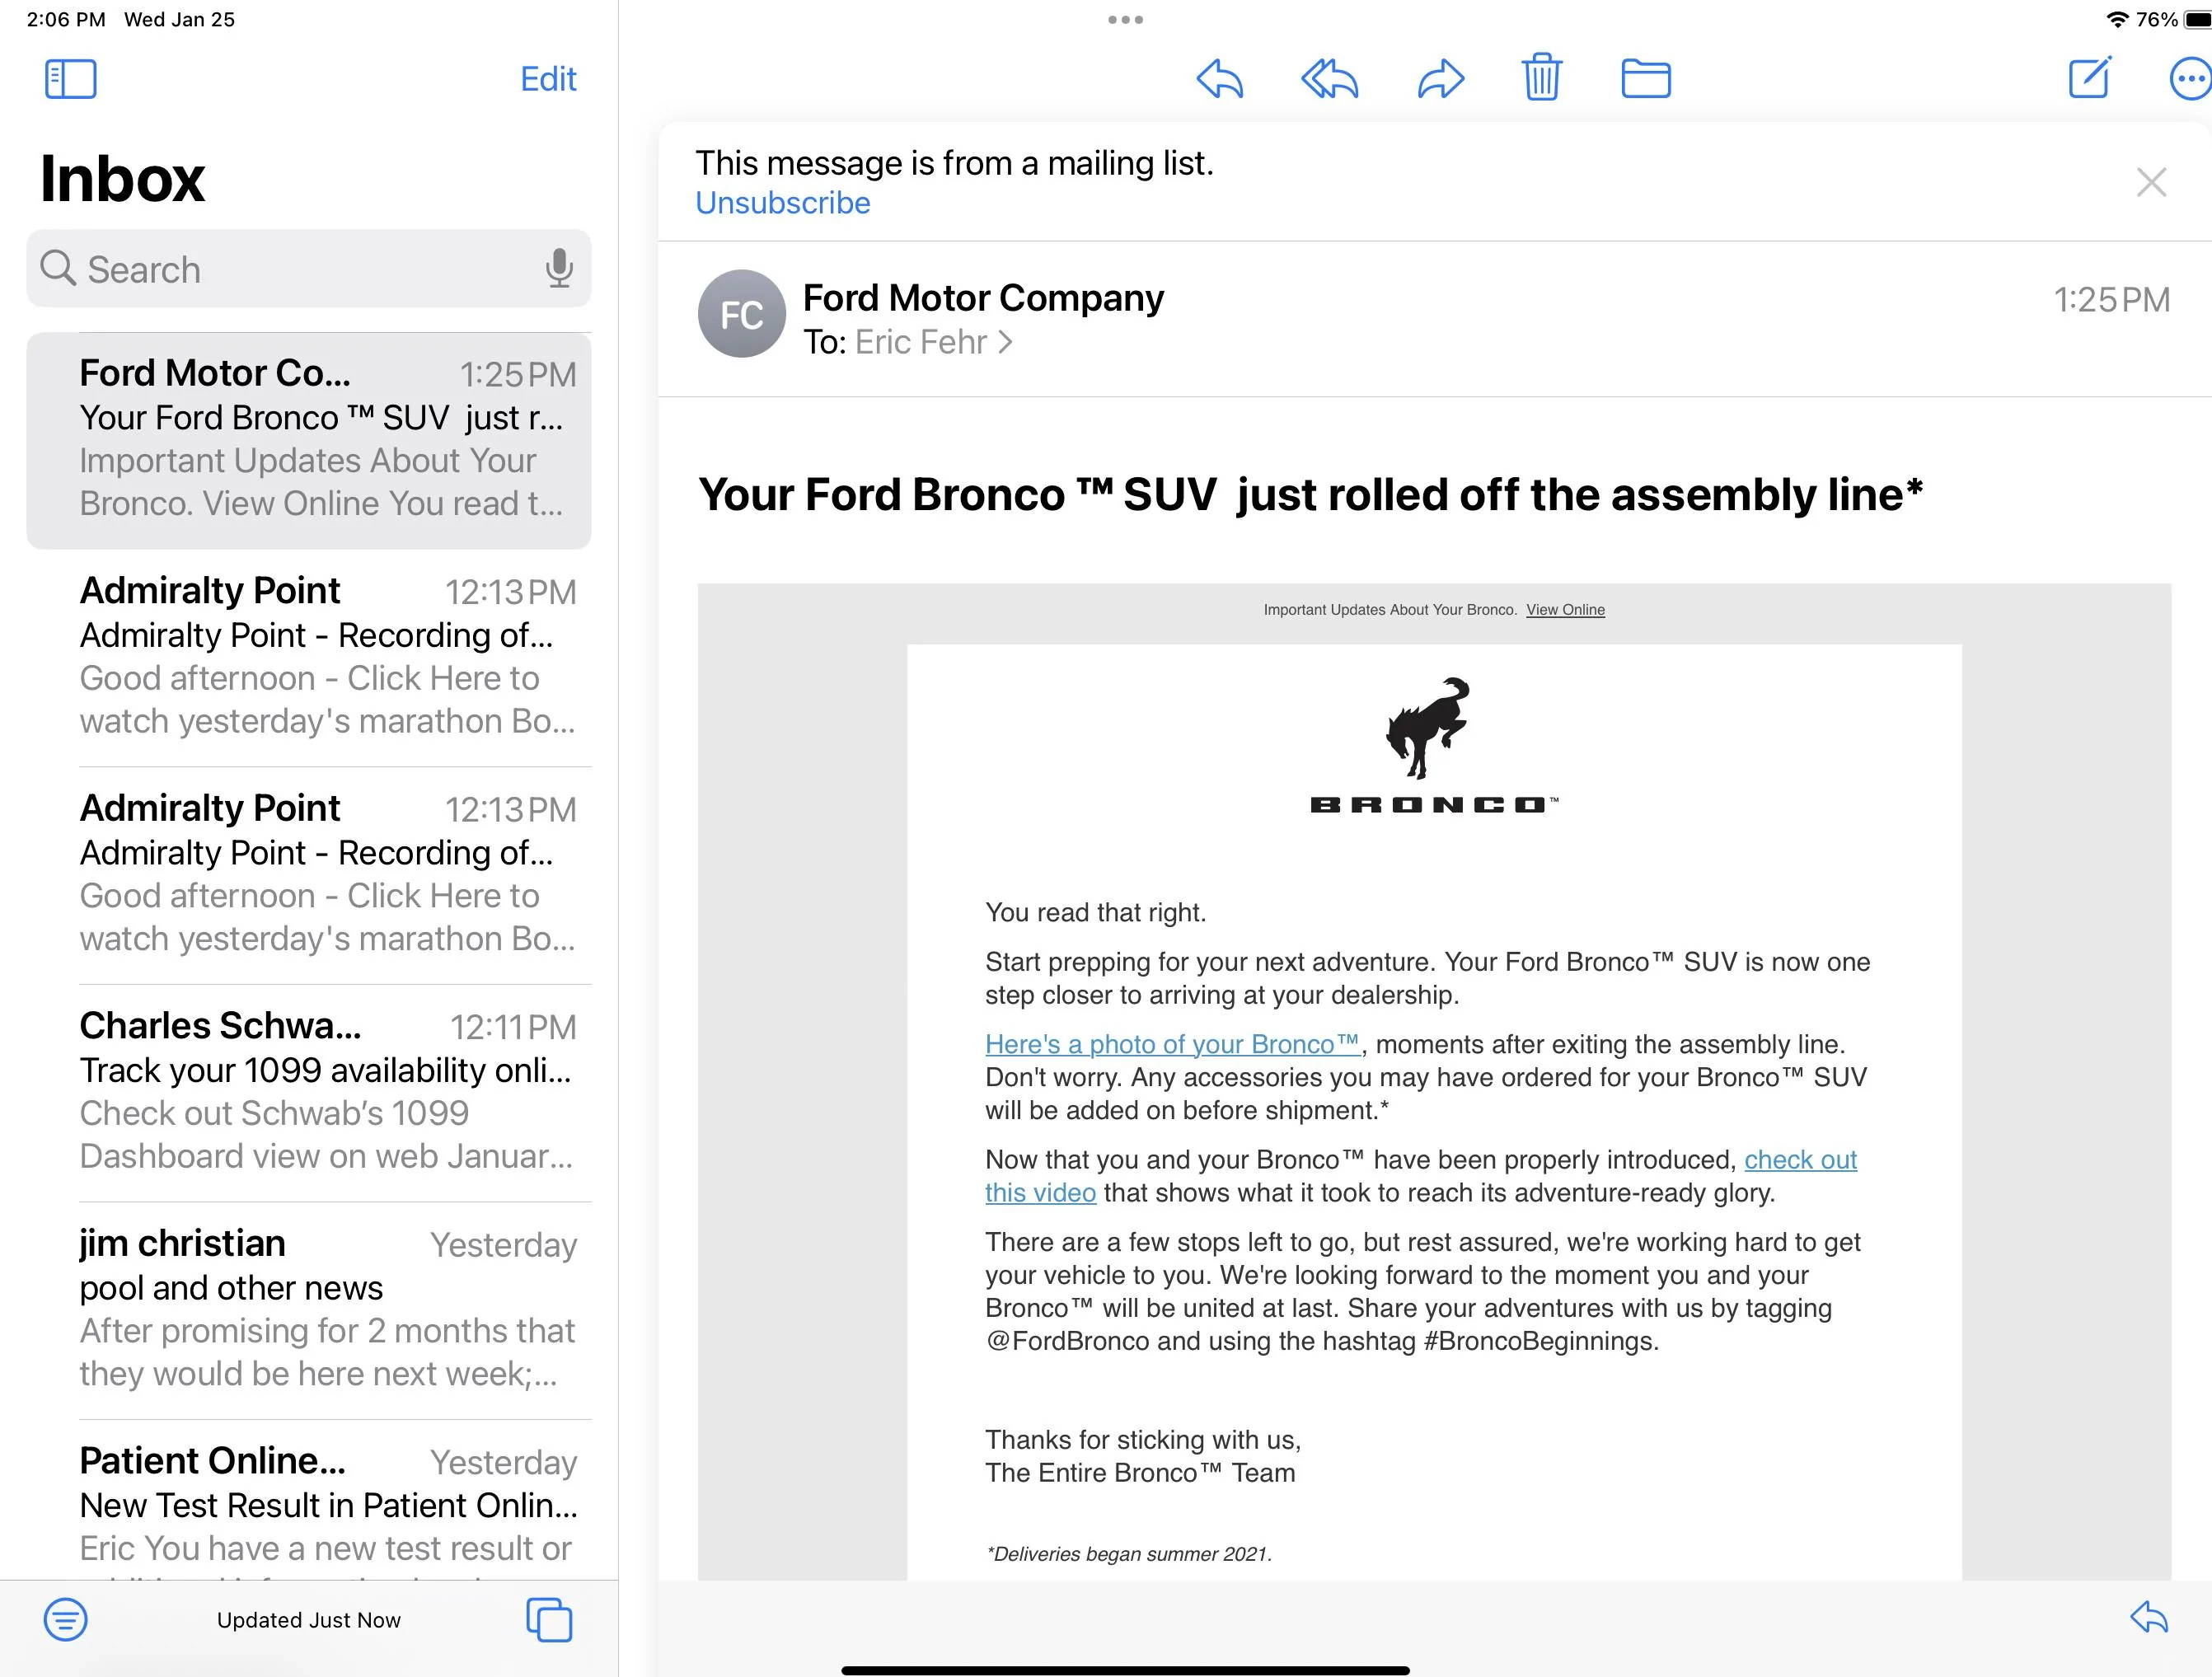The image size is (2212, 1677).
Task: Compose a new message
Action: (x=2090, y=77)
